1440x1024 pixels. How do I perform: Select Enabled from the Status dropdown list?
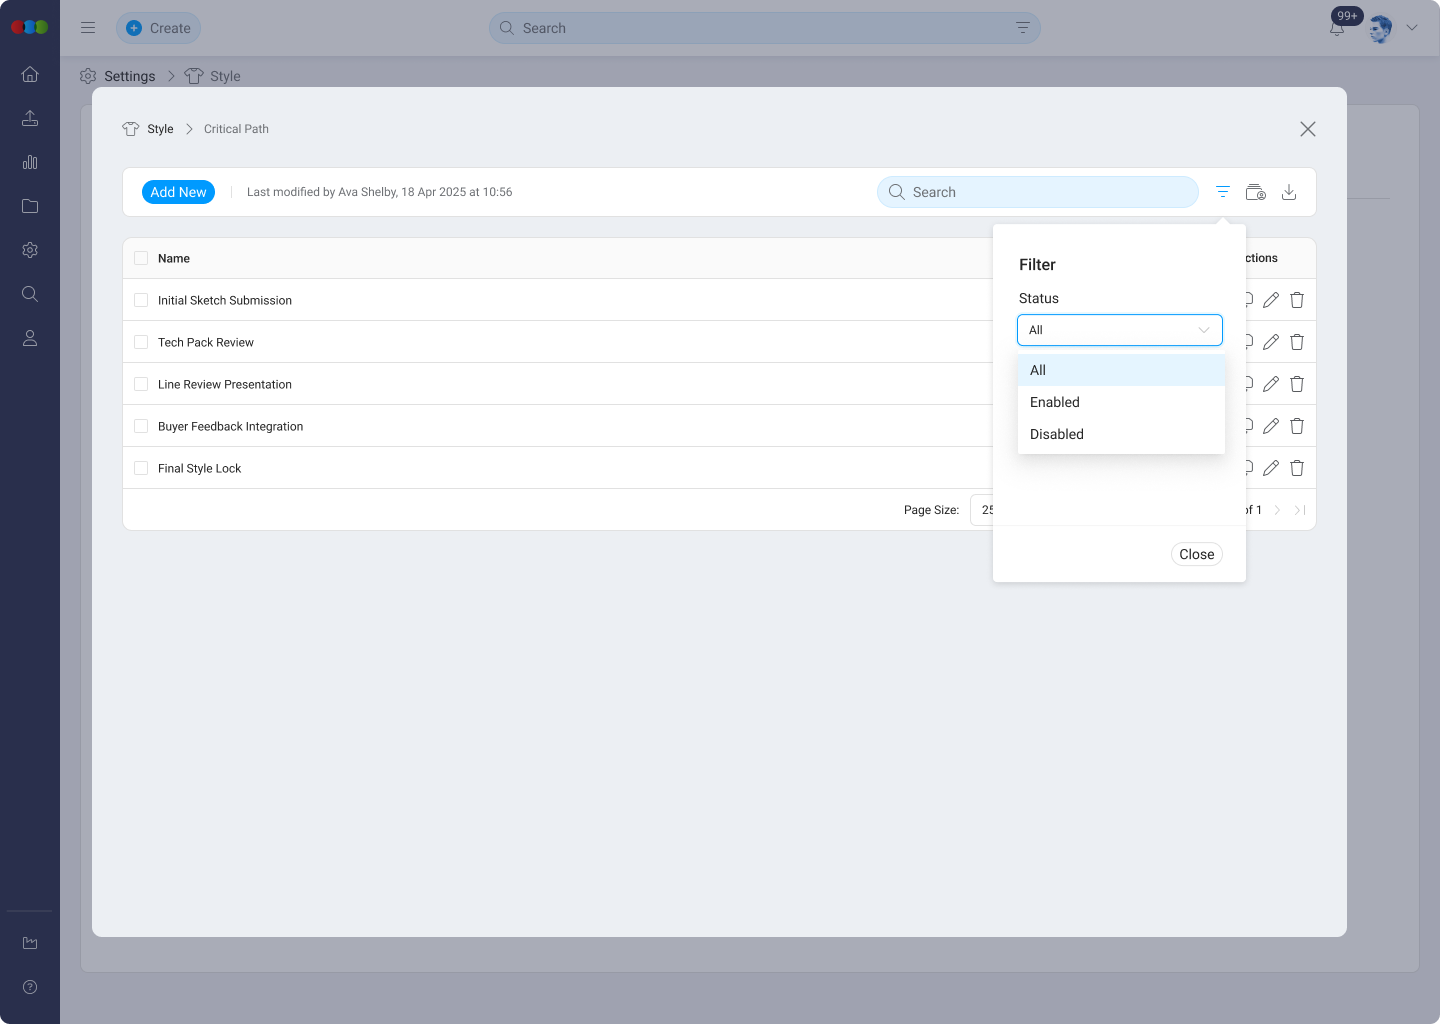1054,402
